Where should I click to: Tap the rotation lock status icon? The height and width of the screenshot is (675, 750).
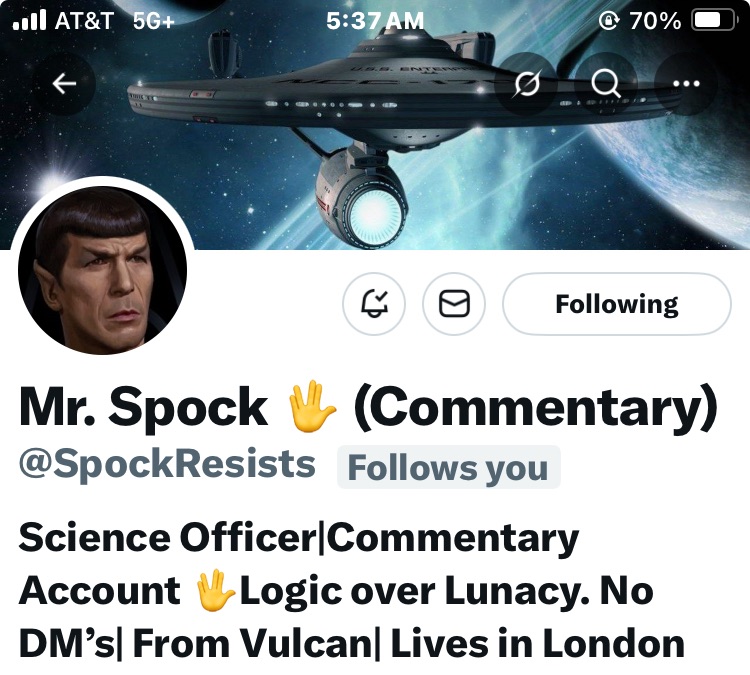[x=608, y=21]
